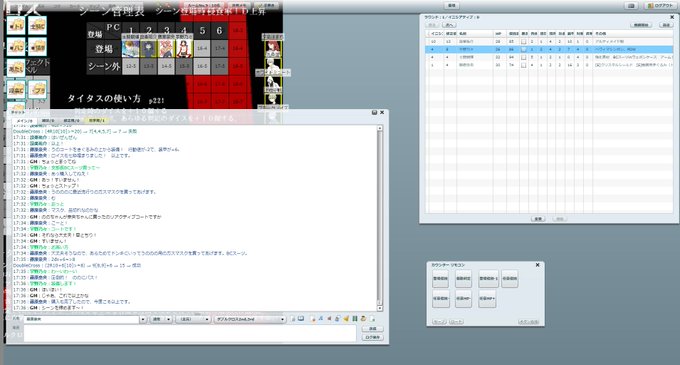The height and width of the screenshot is (365, 680).
Task: Toggle checkbox in the highlighted initiative row
Action: (523, 49)
